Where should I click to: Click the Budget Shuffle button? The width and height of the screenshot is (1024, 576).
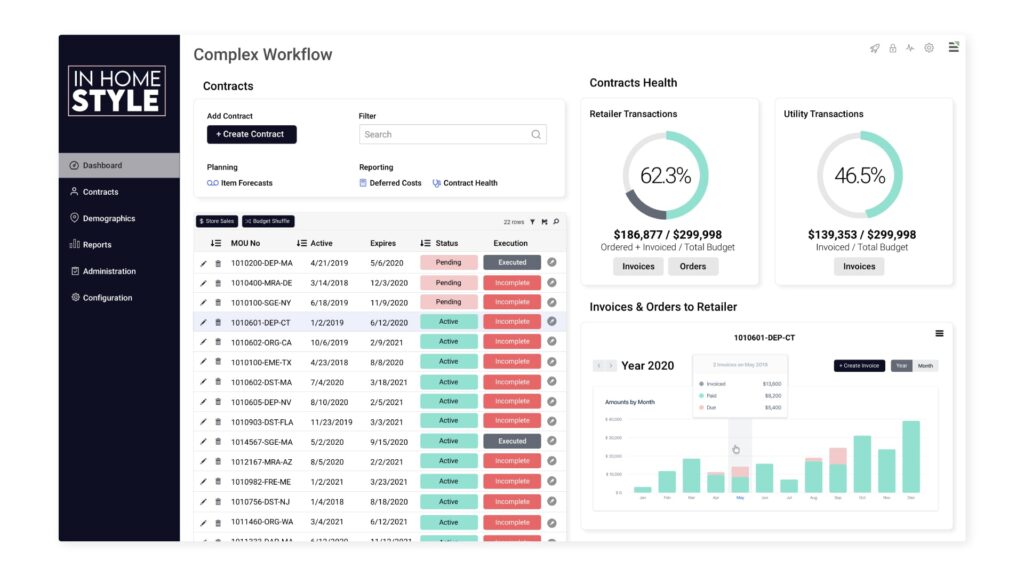pos(268,221)
